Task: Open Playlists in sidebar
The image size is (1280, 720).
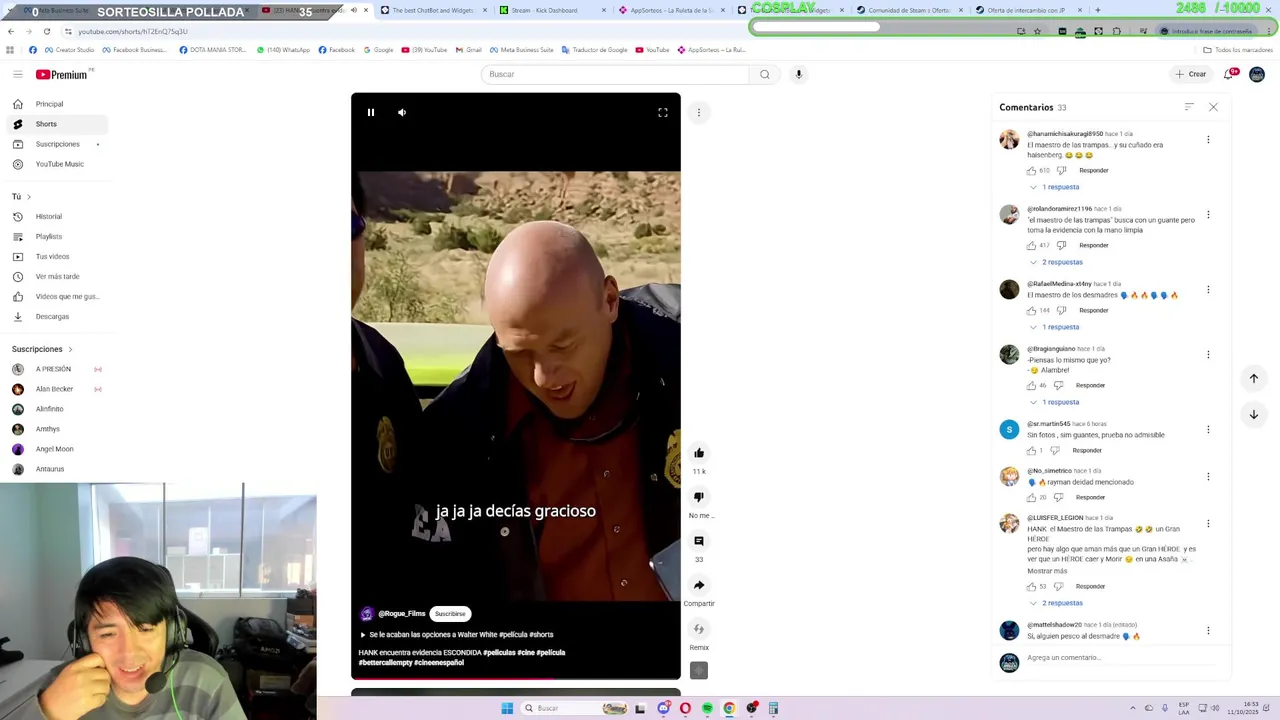Action: click(56, 236)
